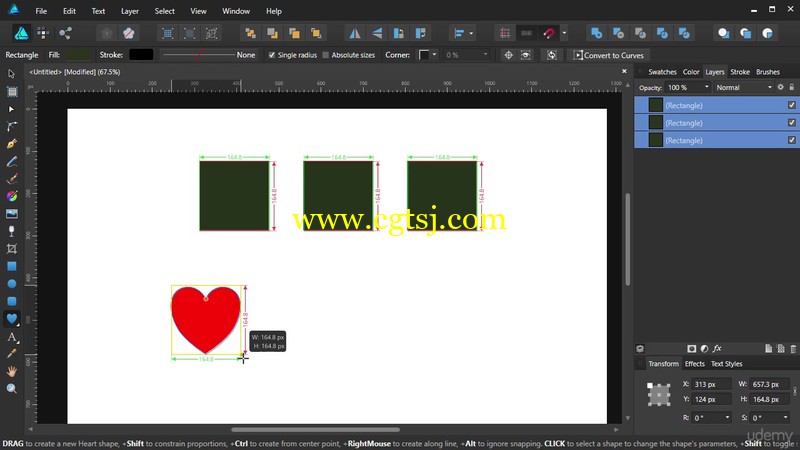
Task: Flip selection vertically
Action: point(377,33)
